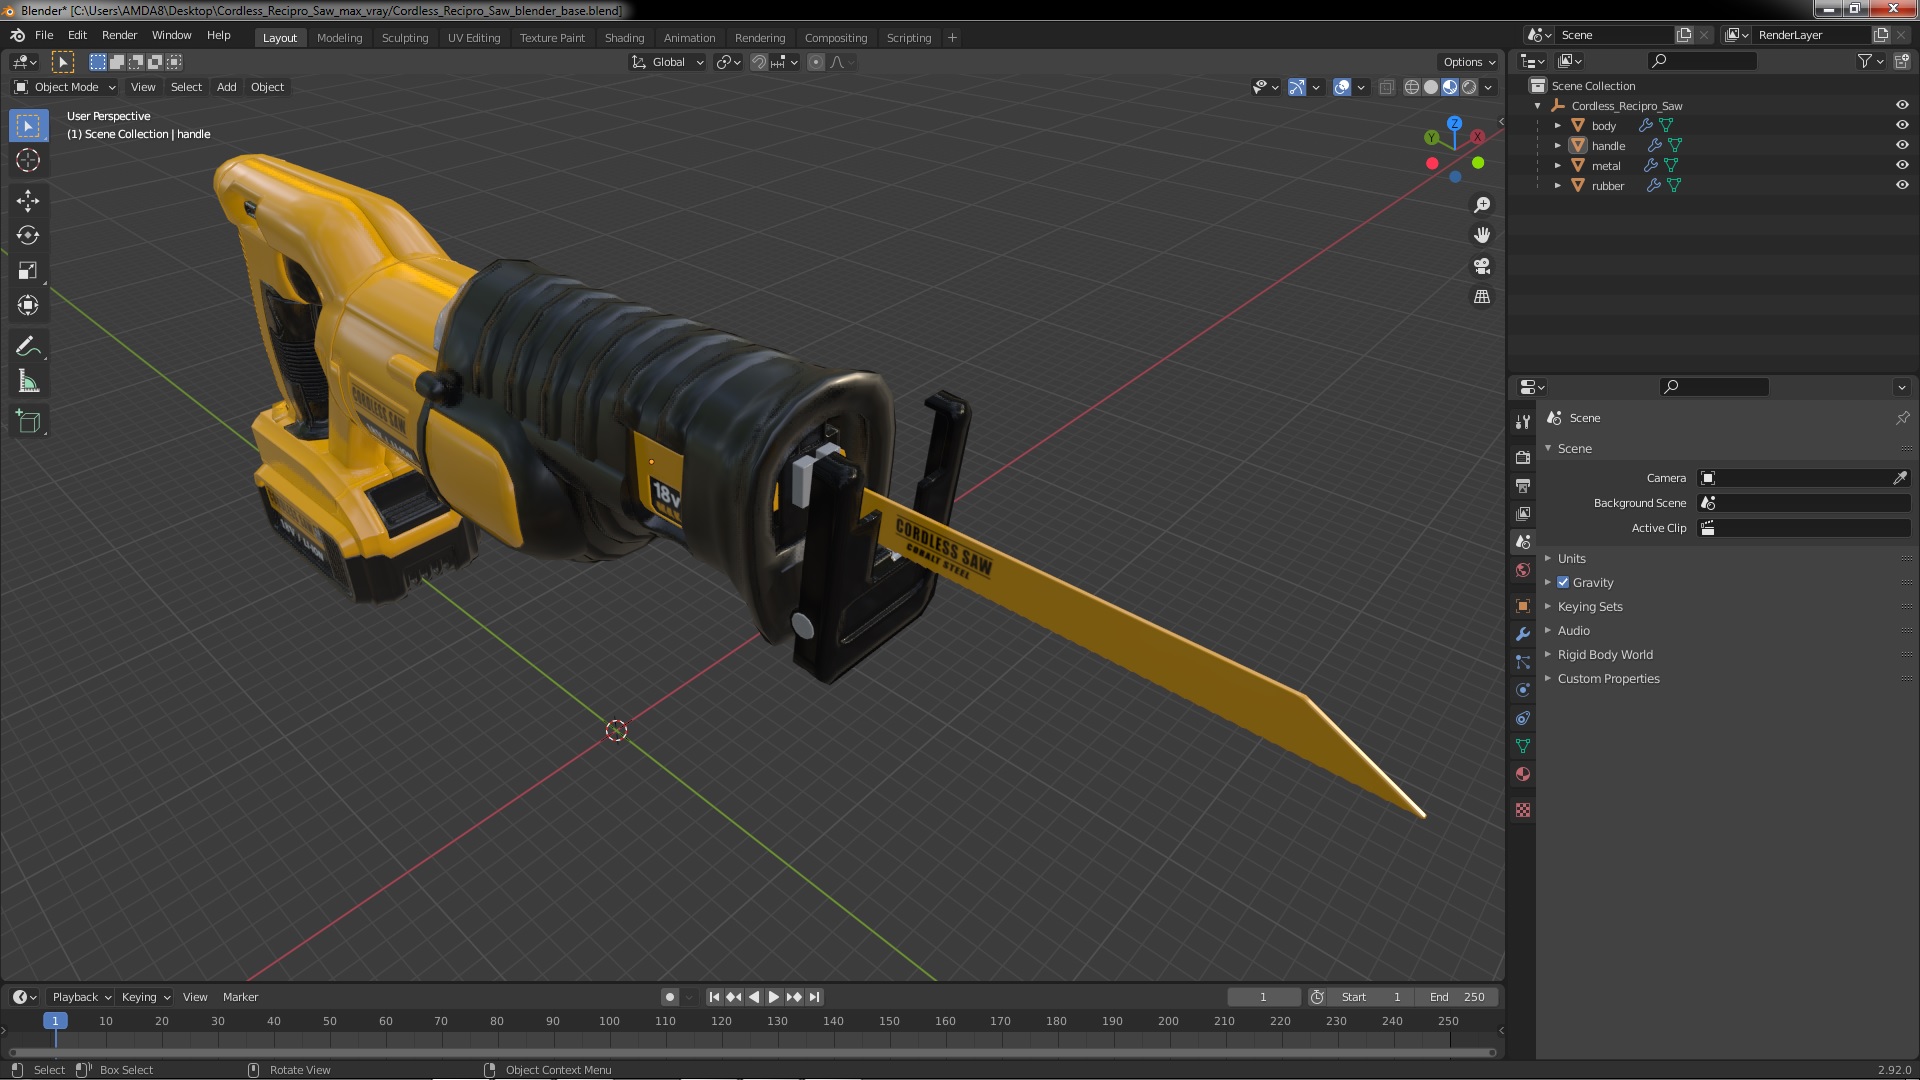
Task: Hide the body object in outliner
Action: pos(1901,125)
